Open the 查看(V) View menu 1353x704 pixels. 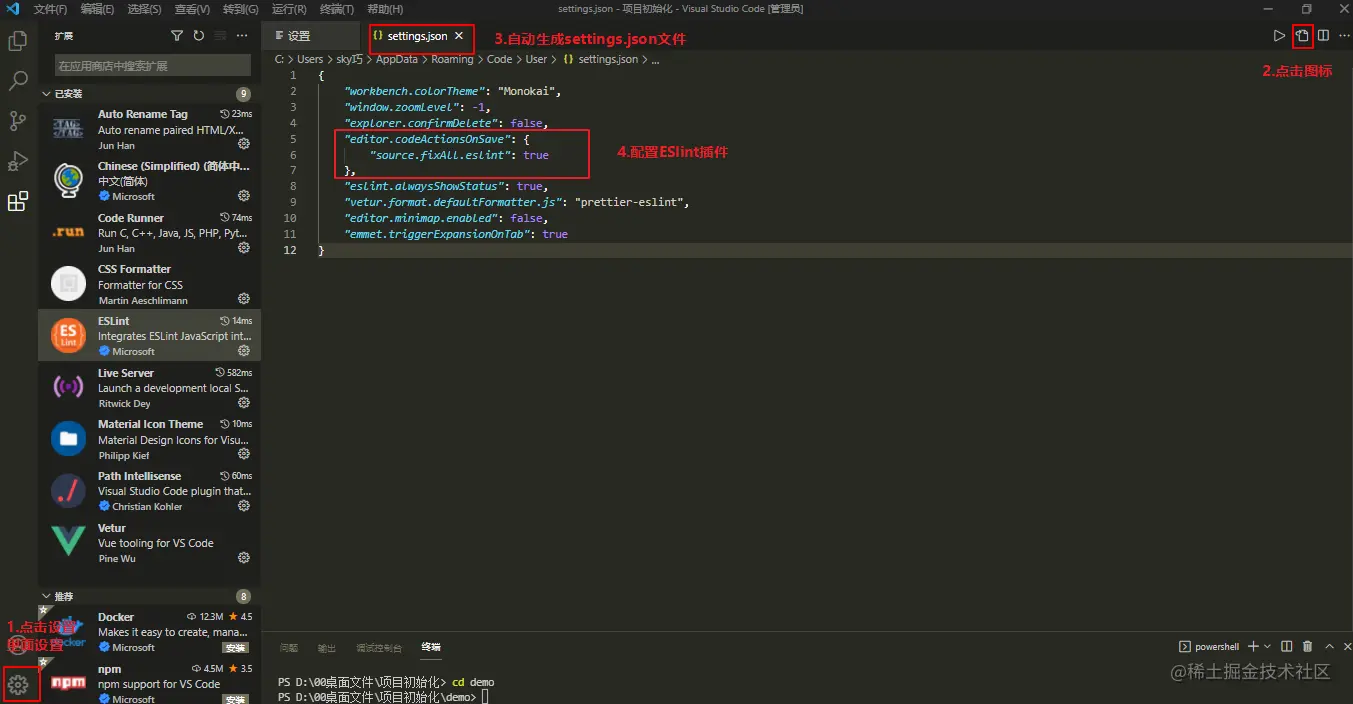click(x=192, y=9)
